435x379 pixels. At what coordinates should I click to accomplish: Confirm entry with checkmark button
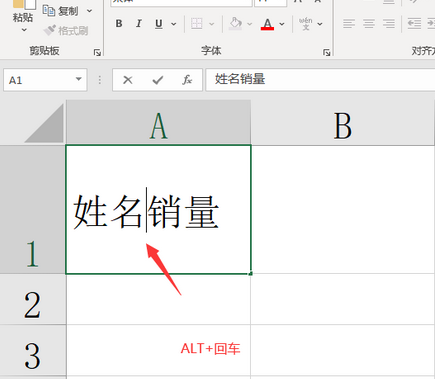pyautogui.click(x=158, y=80)
